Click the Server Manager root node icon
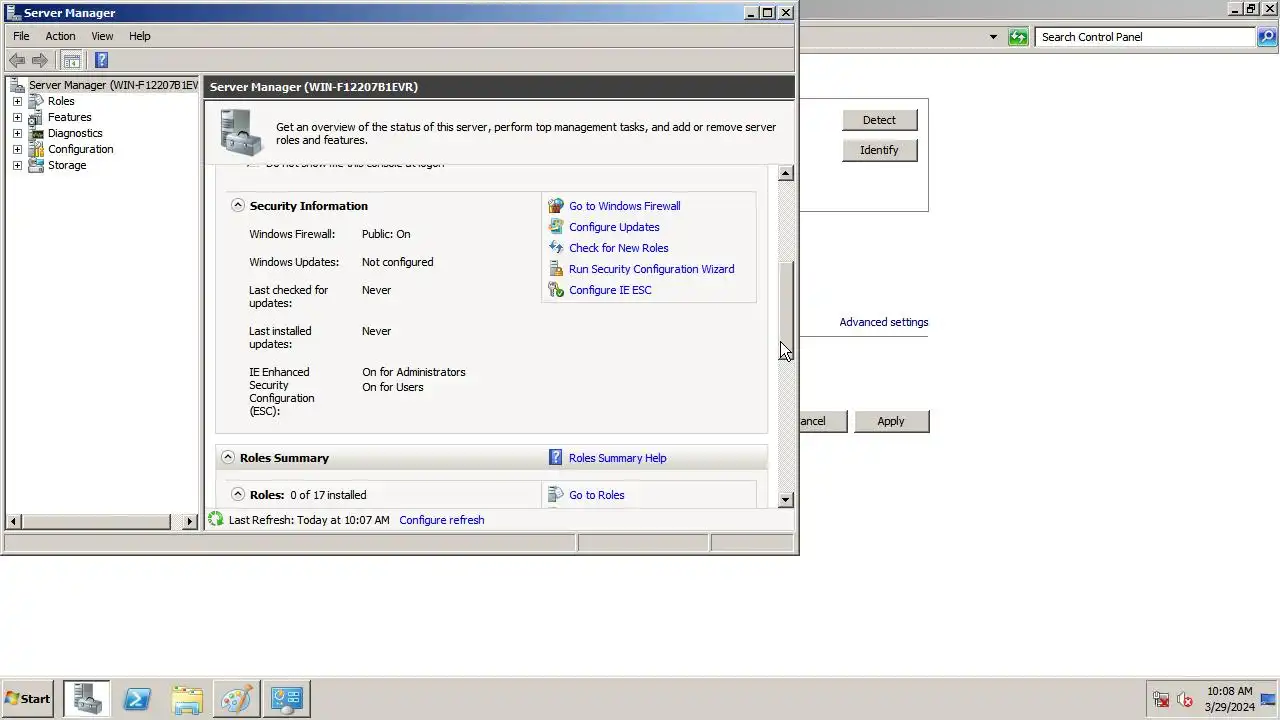 tap(17, 85)
